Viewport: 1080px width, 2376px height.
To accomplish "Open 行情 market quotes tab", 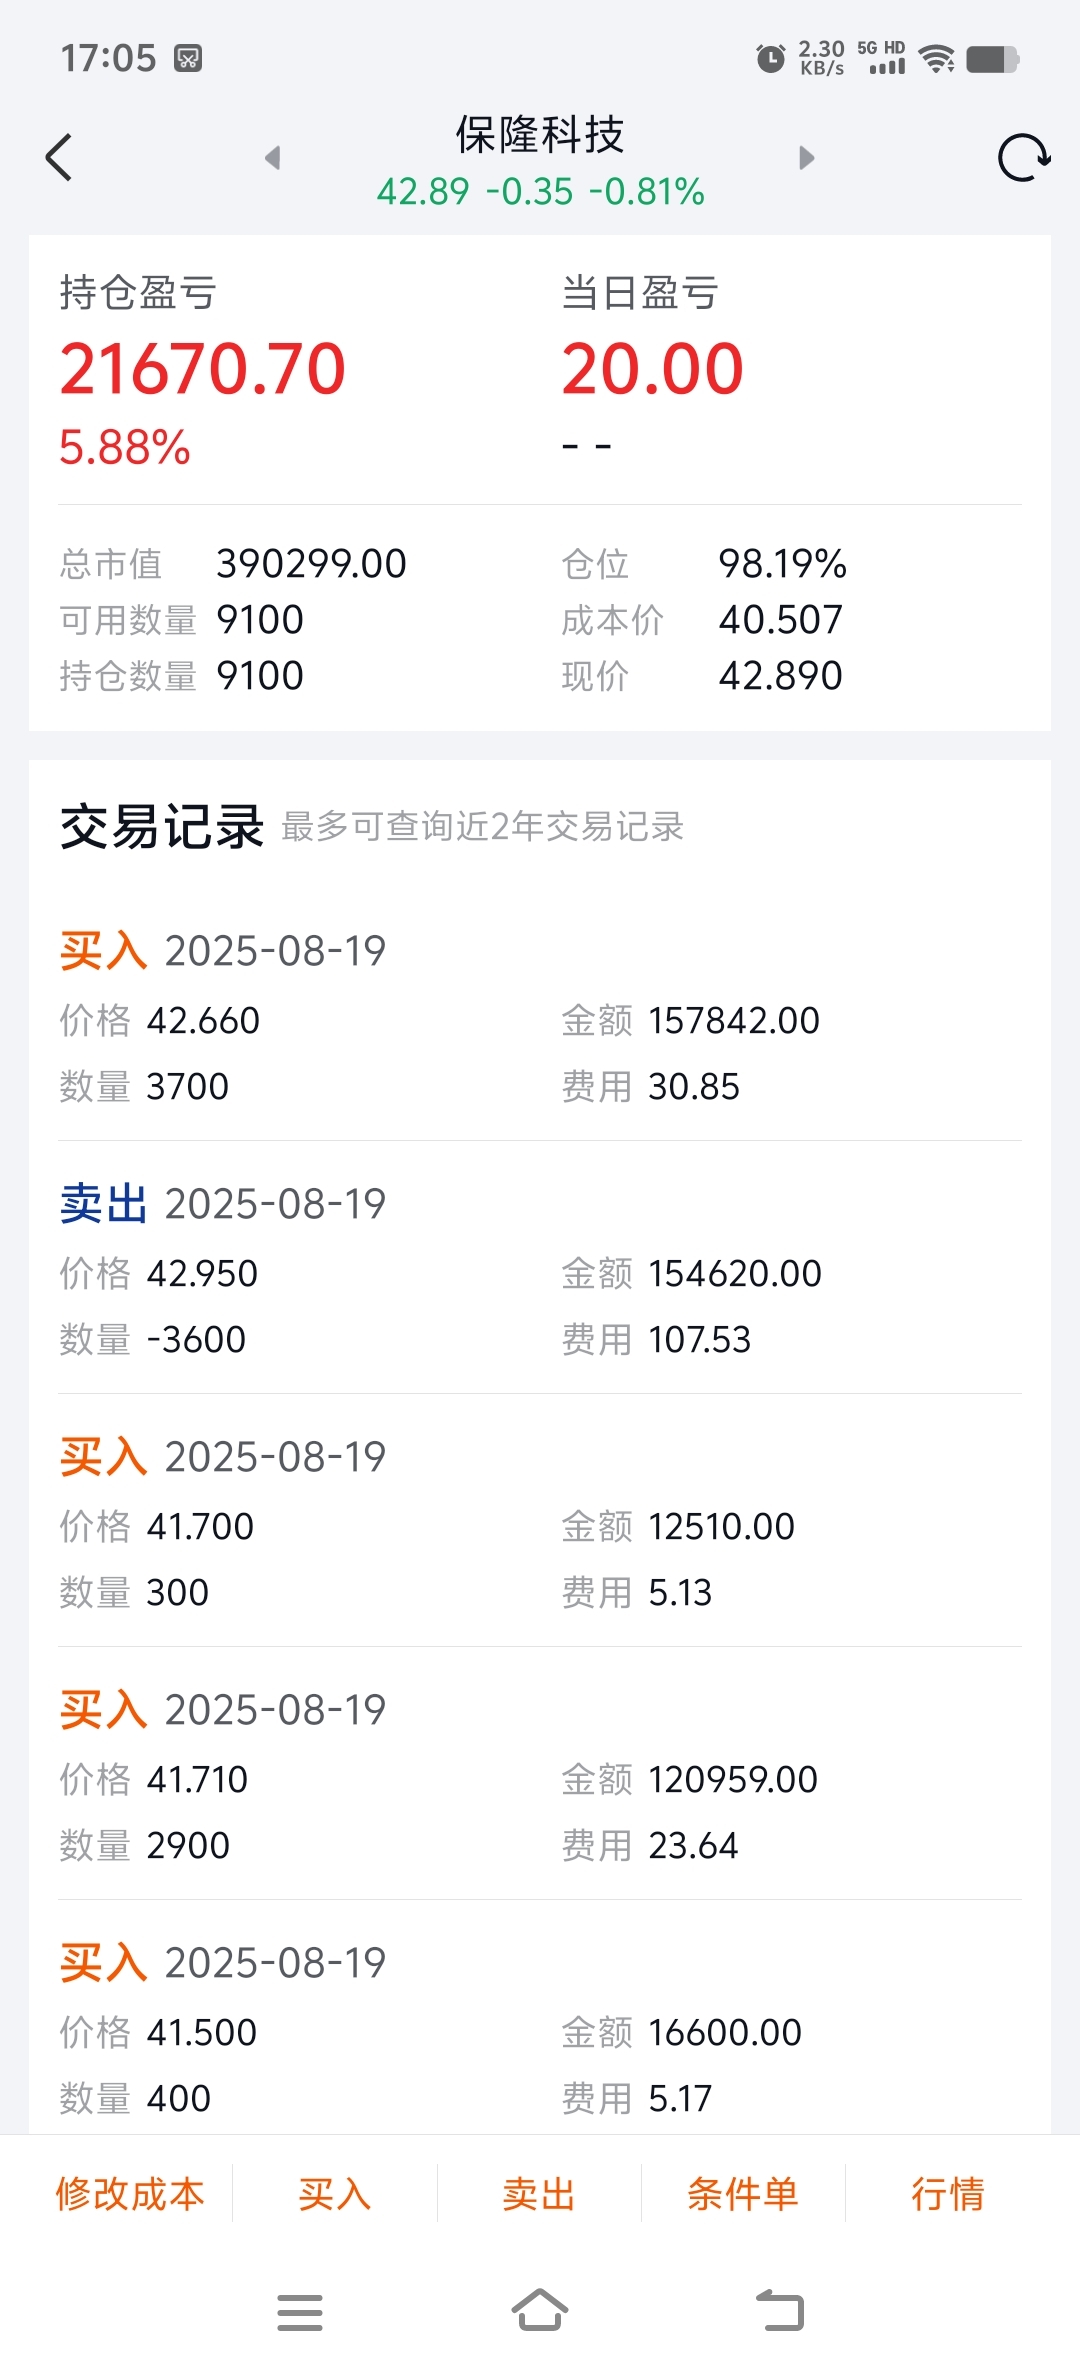I will coord(948,2194).
